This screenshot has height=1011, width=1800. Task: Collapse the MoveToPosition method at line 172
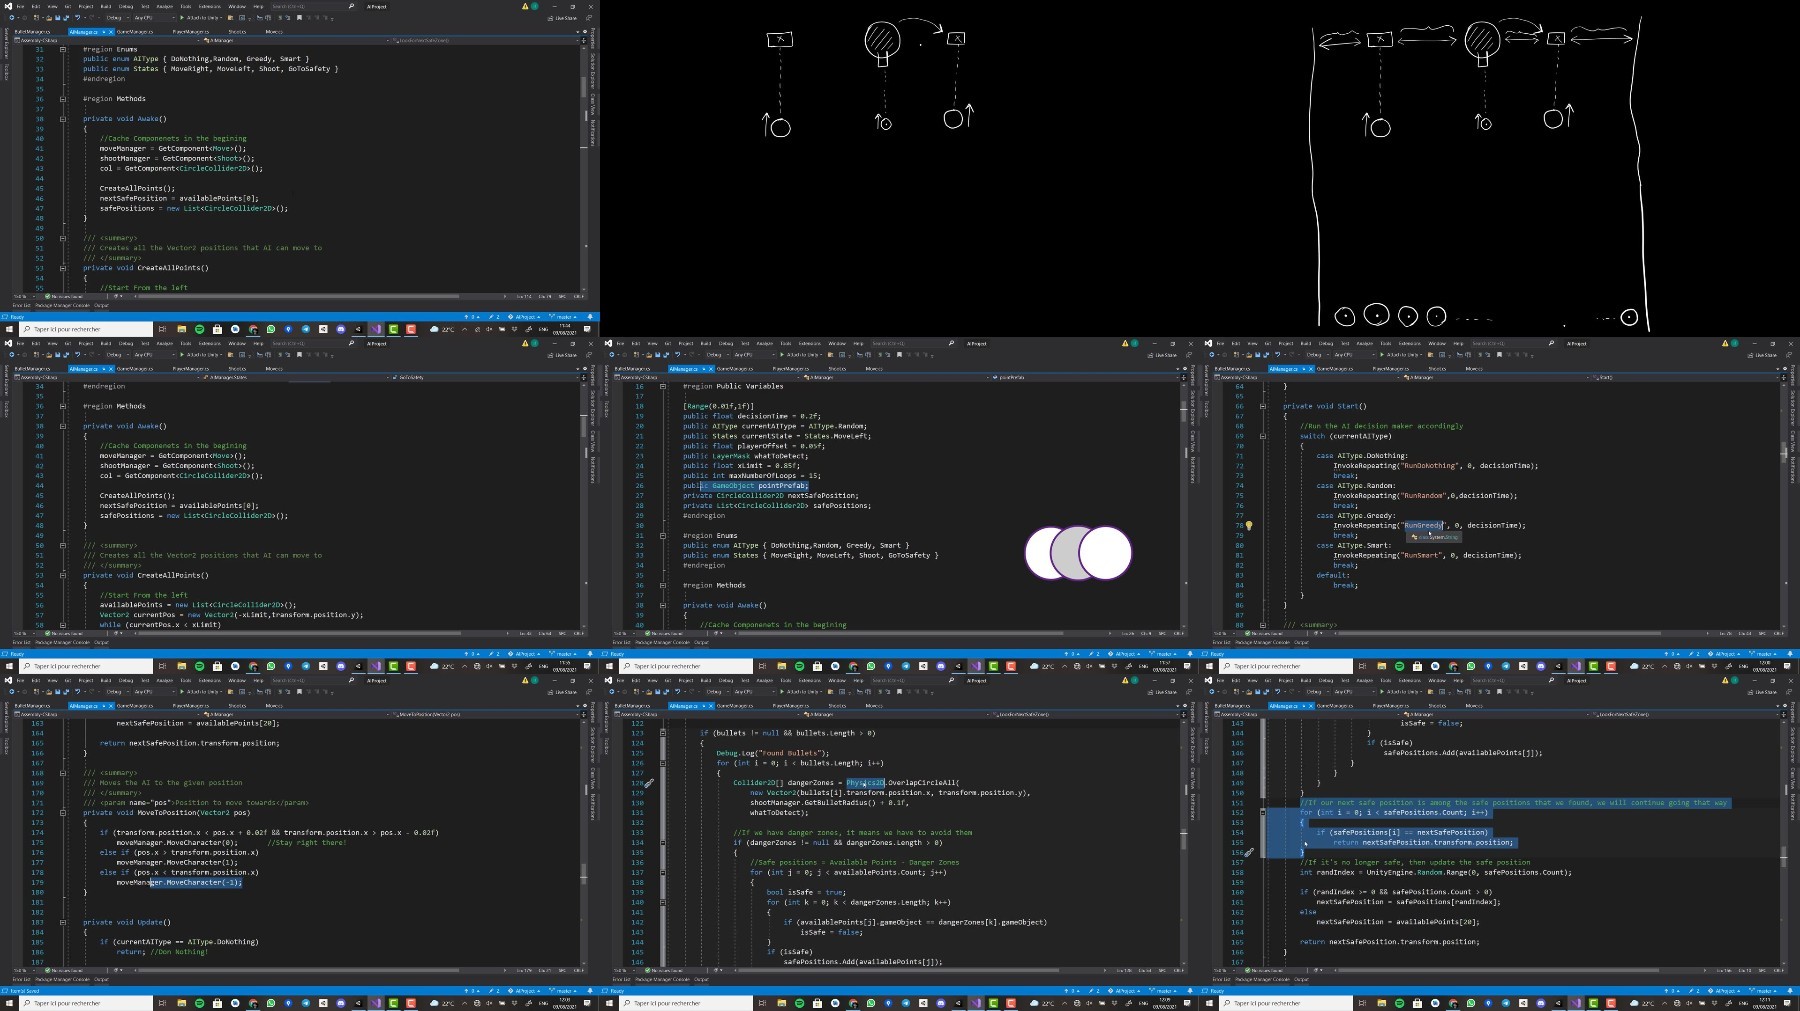(x=62, y=812)
